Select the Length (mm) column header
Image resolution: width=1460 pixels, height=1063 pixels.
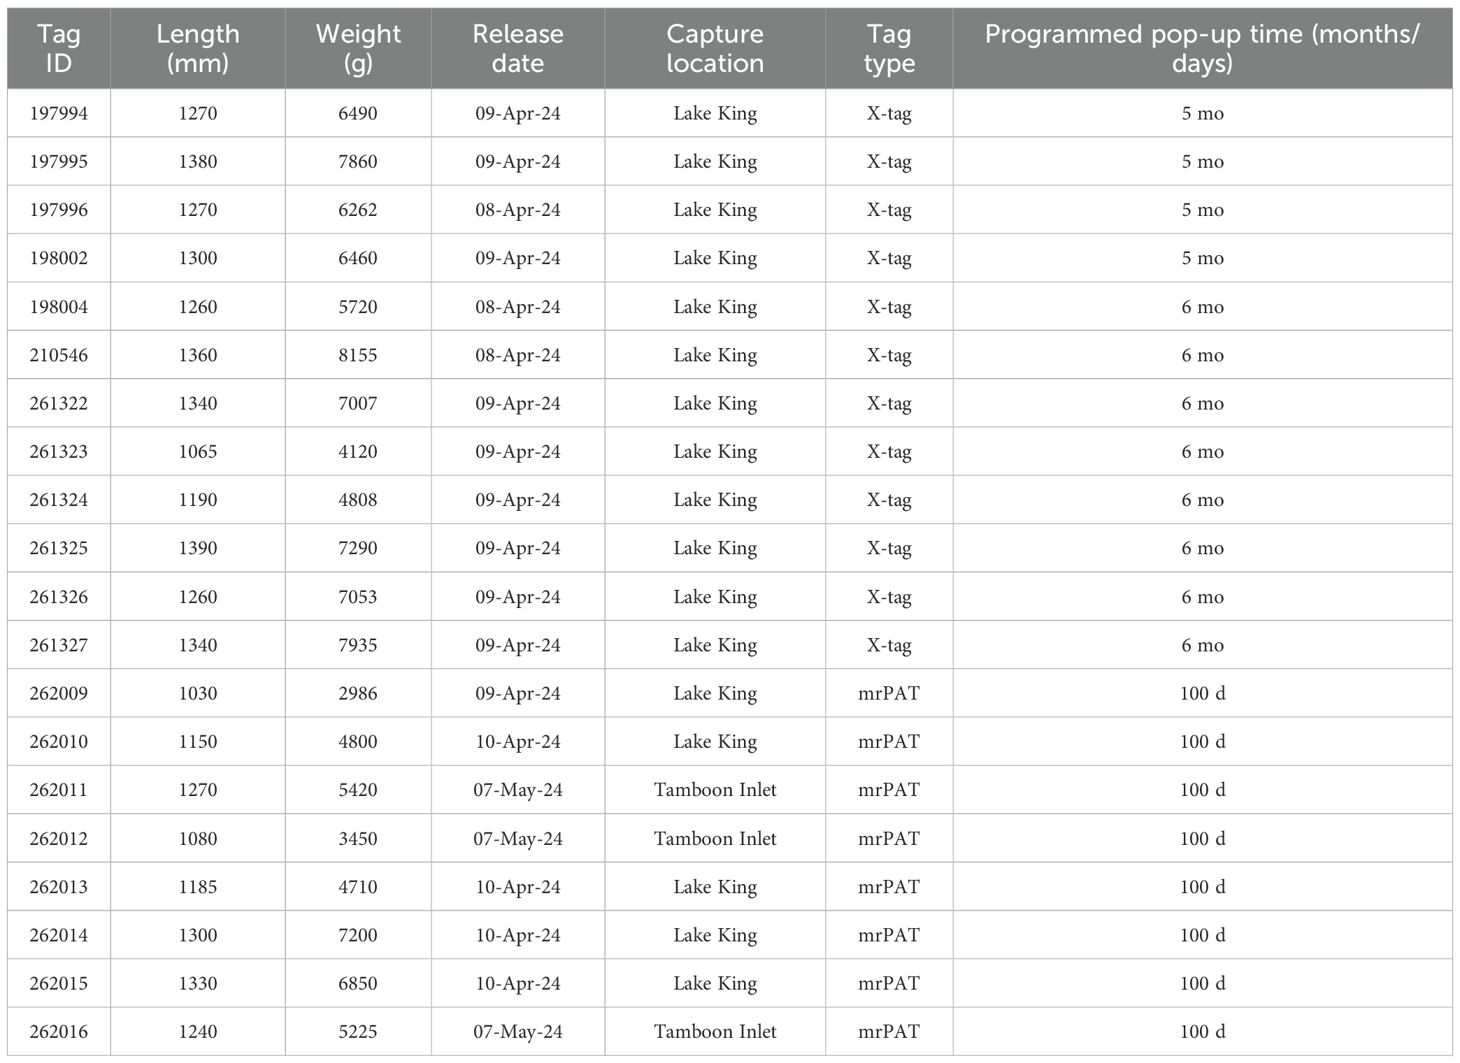pyautogui.click(x=198, y=48)
